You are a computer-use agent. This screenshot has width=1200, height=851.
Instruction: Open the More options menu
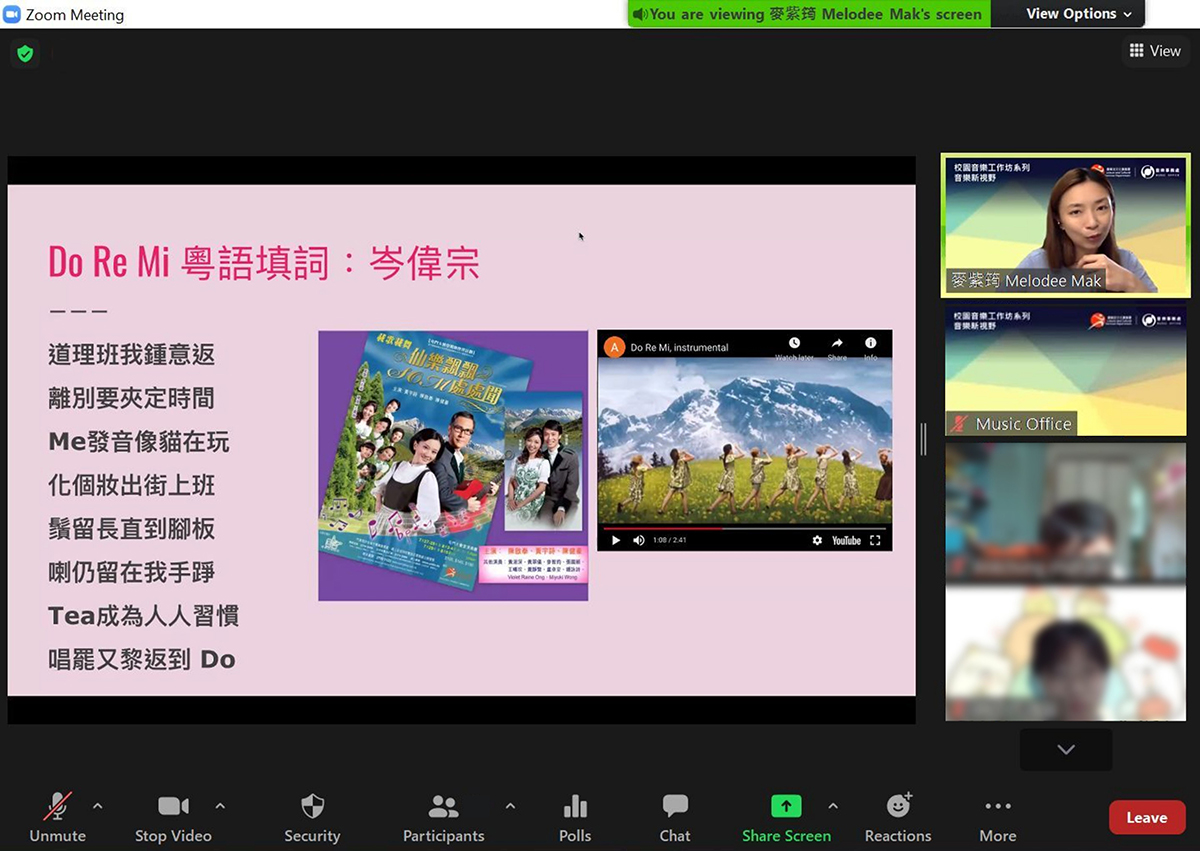(997, 816)
